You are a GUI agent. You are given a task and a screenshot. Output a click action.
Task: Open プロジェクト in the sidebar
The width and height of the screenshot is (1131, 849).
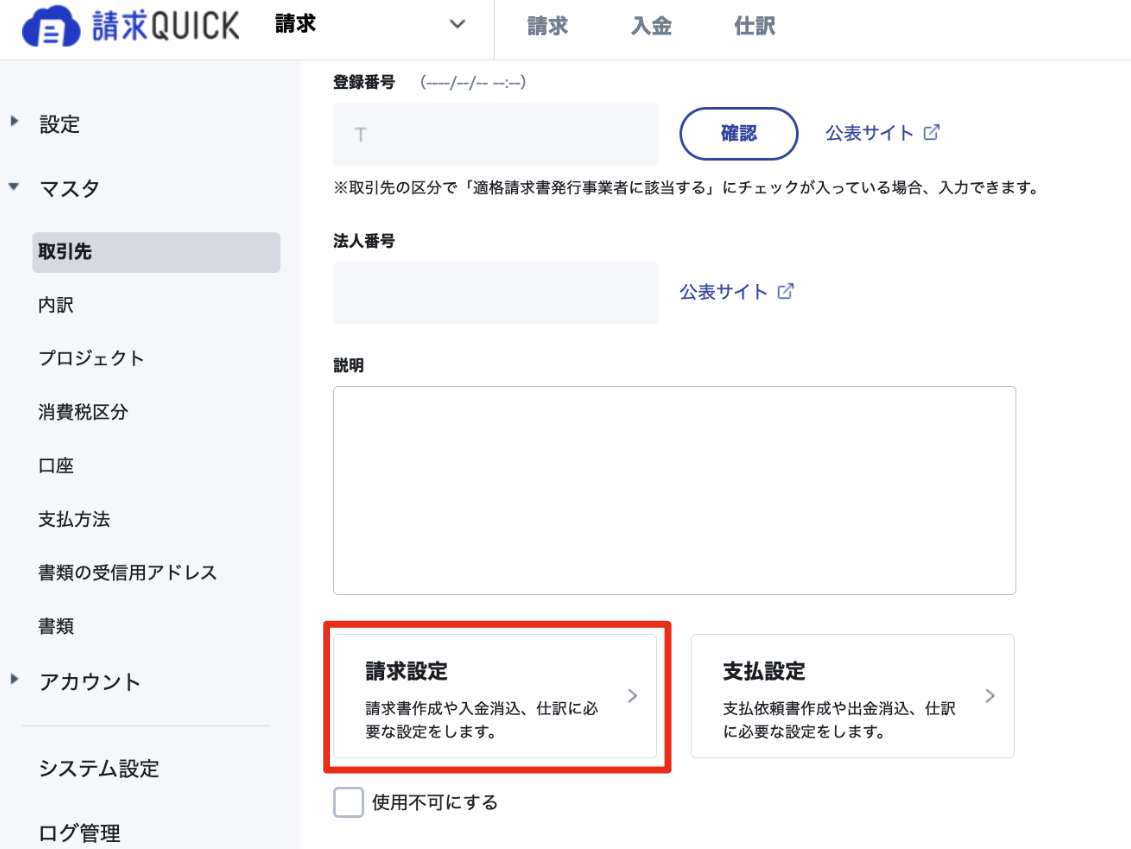(x=92, y=358)
